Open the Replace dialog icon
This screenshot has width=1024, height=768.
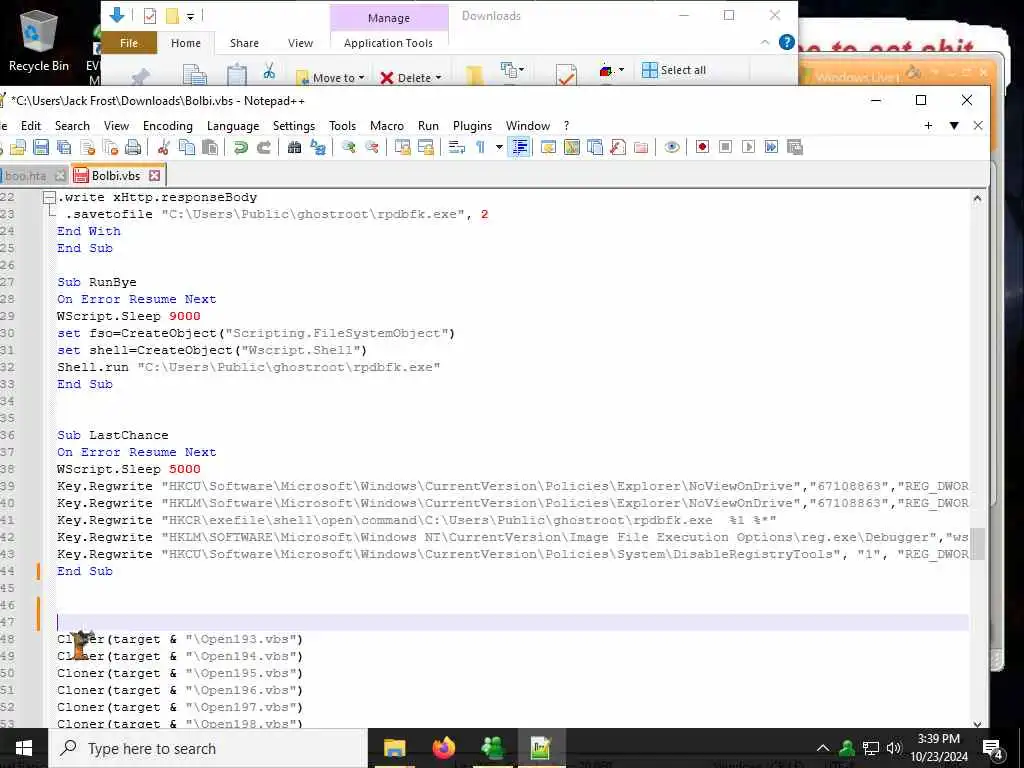(318, 147)
